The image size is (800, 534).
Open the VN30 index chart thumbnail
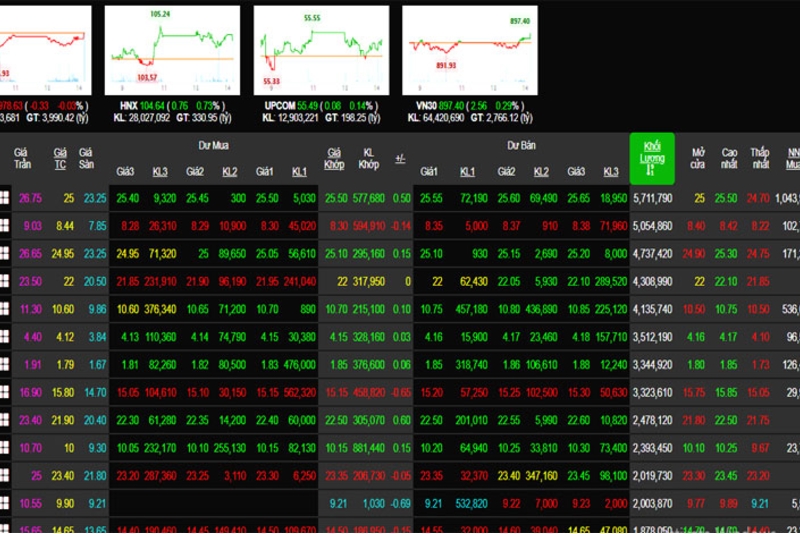click(x=470, y=50)
